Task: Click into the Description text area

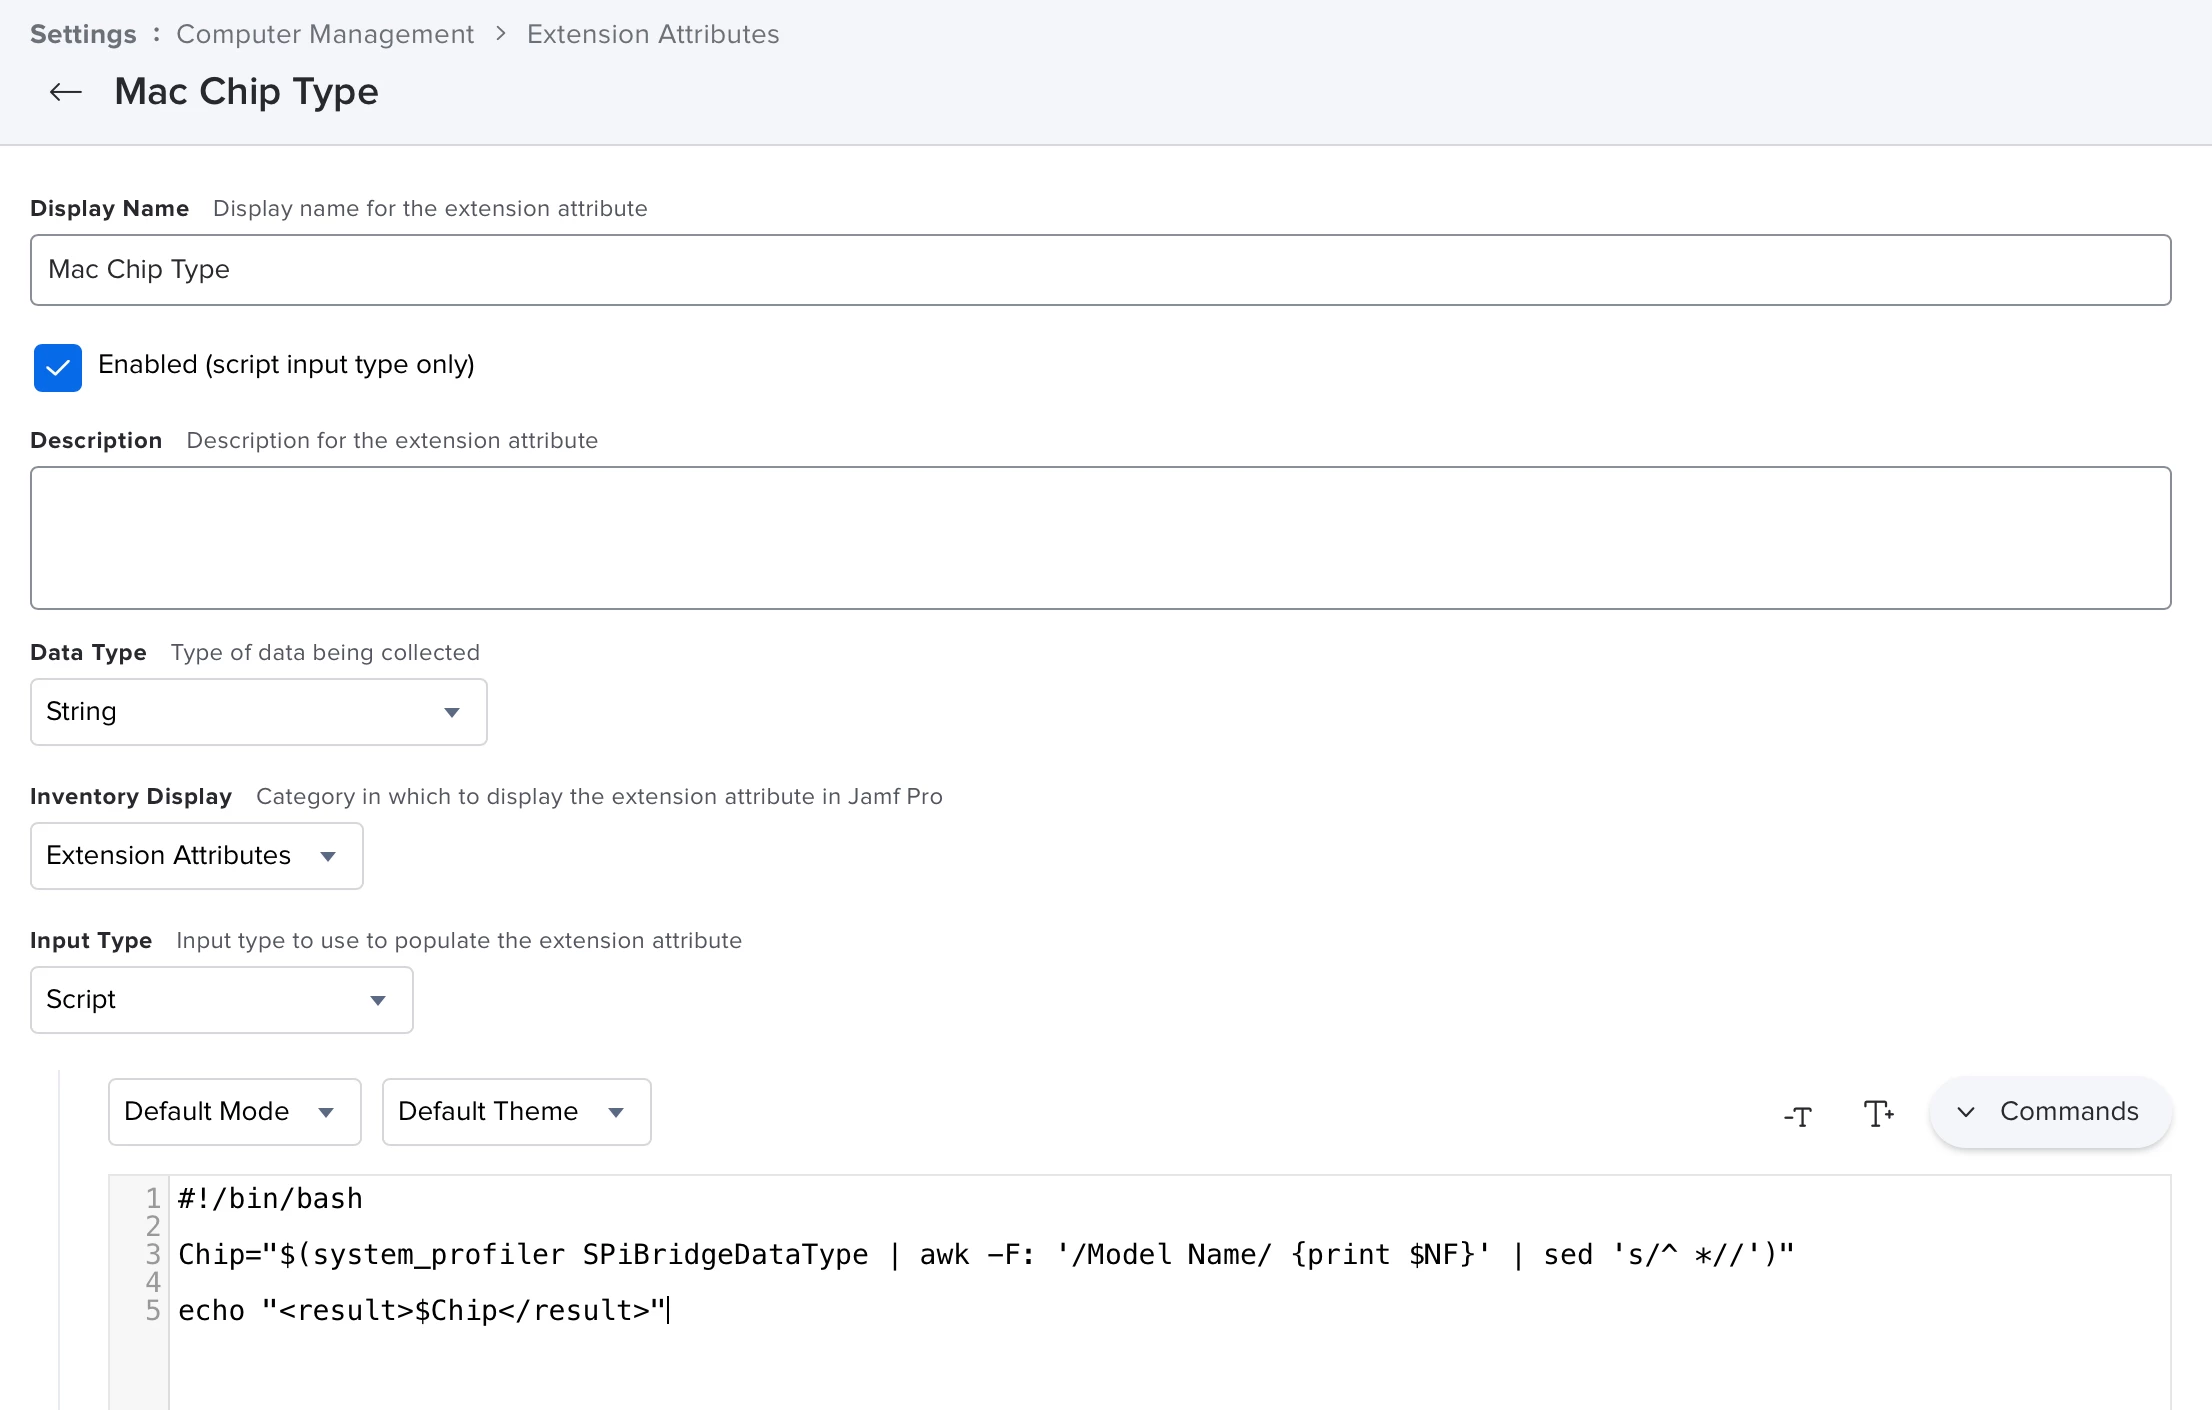Action: (1100, 538)
